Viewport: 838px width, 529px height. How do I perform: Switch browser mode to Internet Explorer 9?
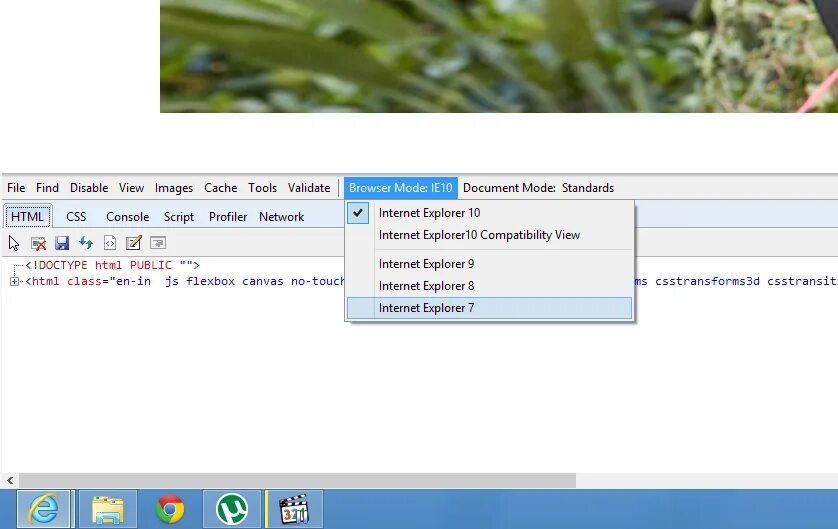coord(489,264)
